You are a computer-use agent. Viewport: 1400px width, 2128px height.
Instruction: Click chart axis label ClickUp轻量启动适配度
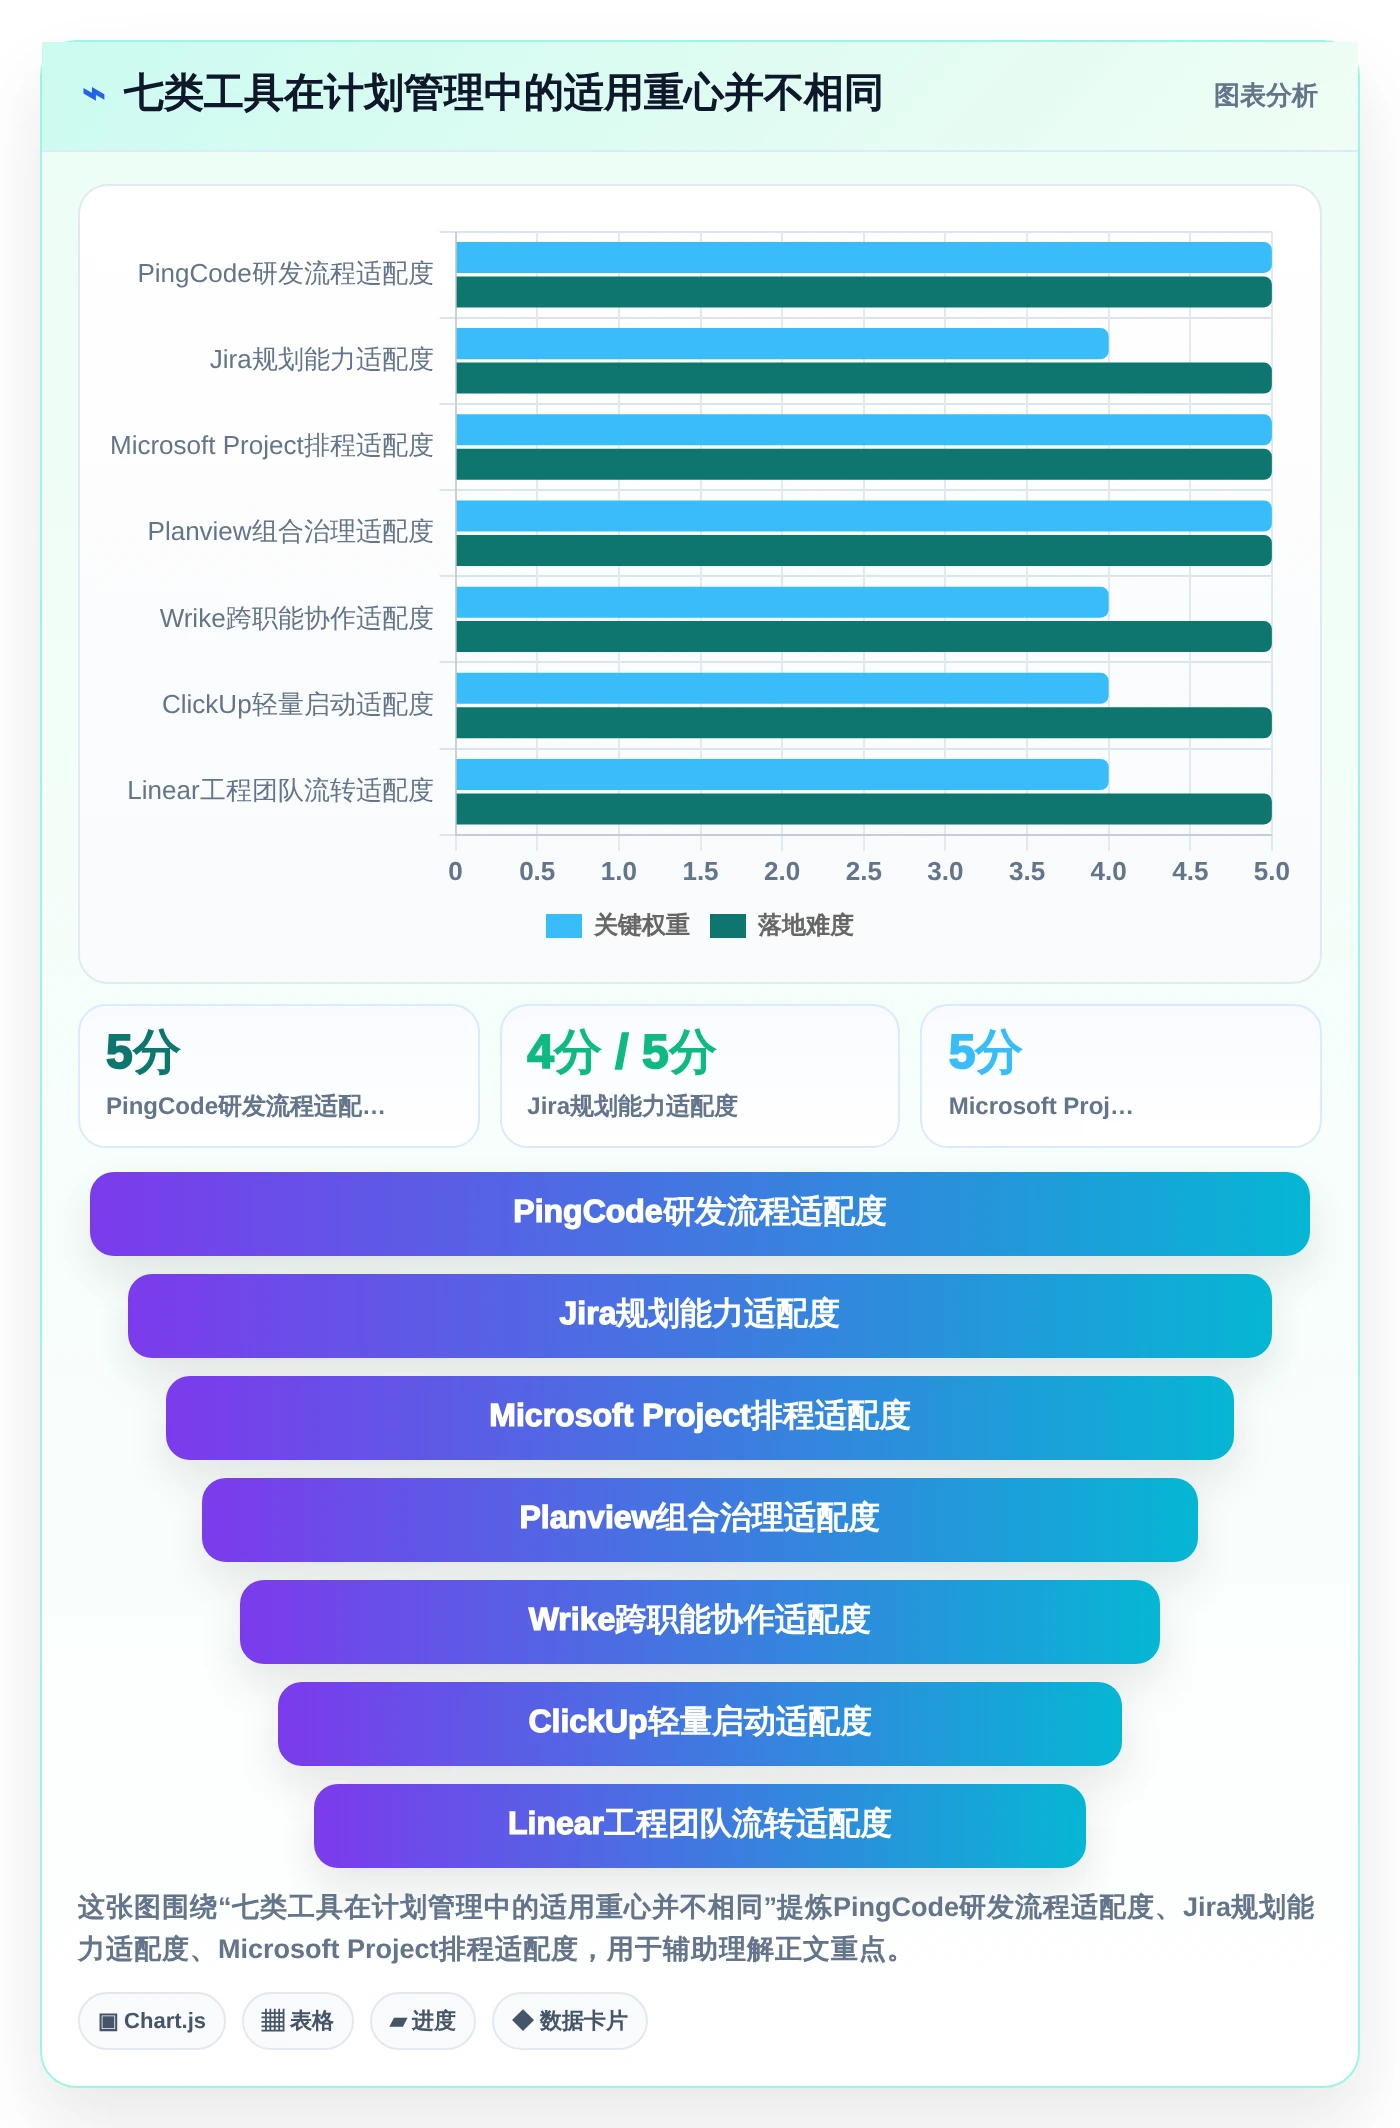click(x=297, y=705)
